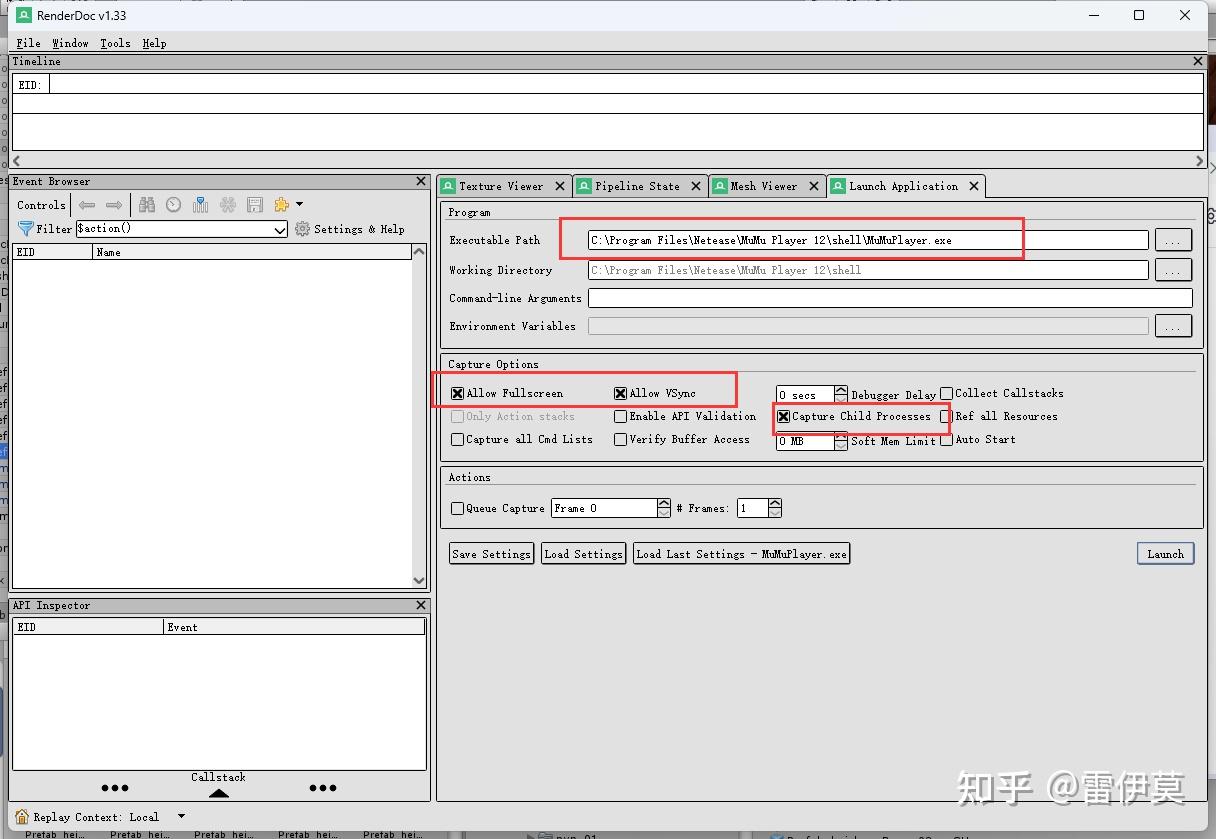This screenshot has height=839, width=1216.
Task: Click the save icon in Event Browser toolbar
Action: pyautogui.click(x=255, y=205)
